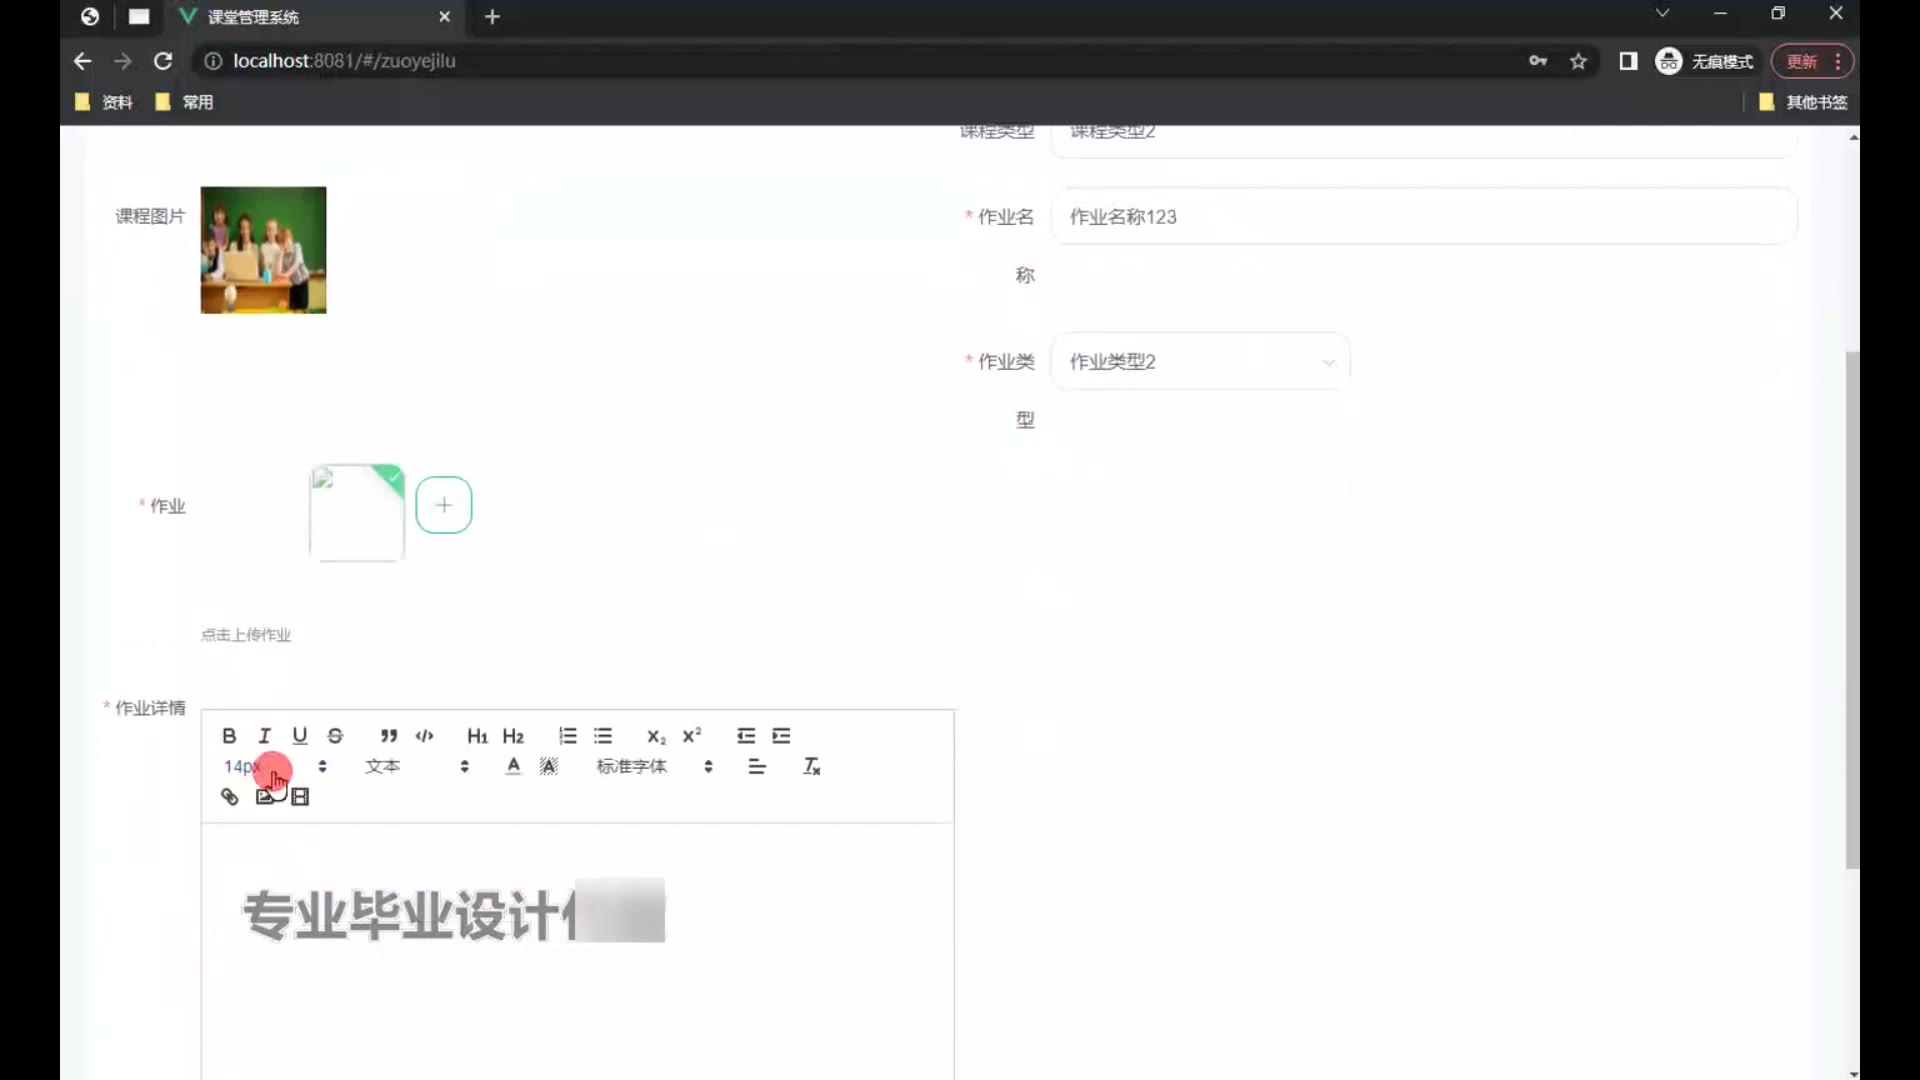Select the uploaded homework file thumbnail
This screenshot has height=1080, width=1920.
tap(357, 512)
